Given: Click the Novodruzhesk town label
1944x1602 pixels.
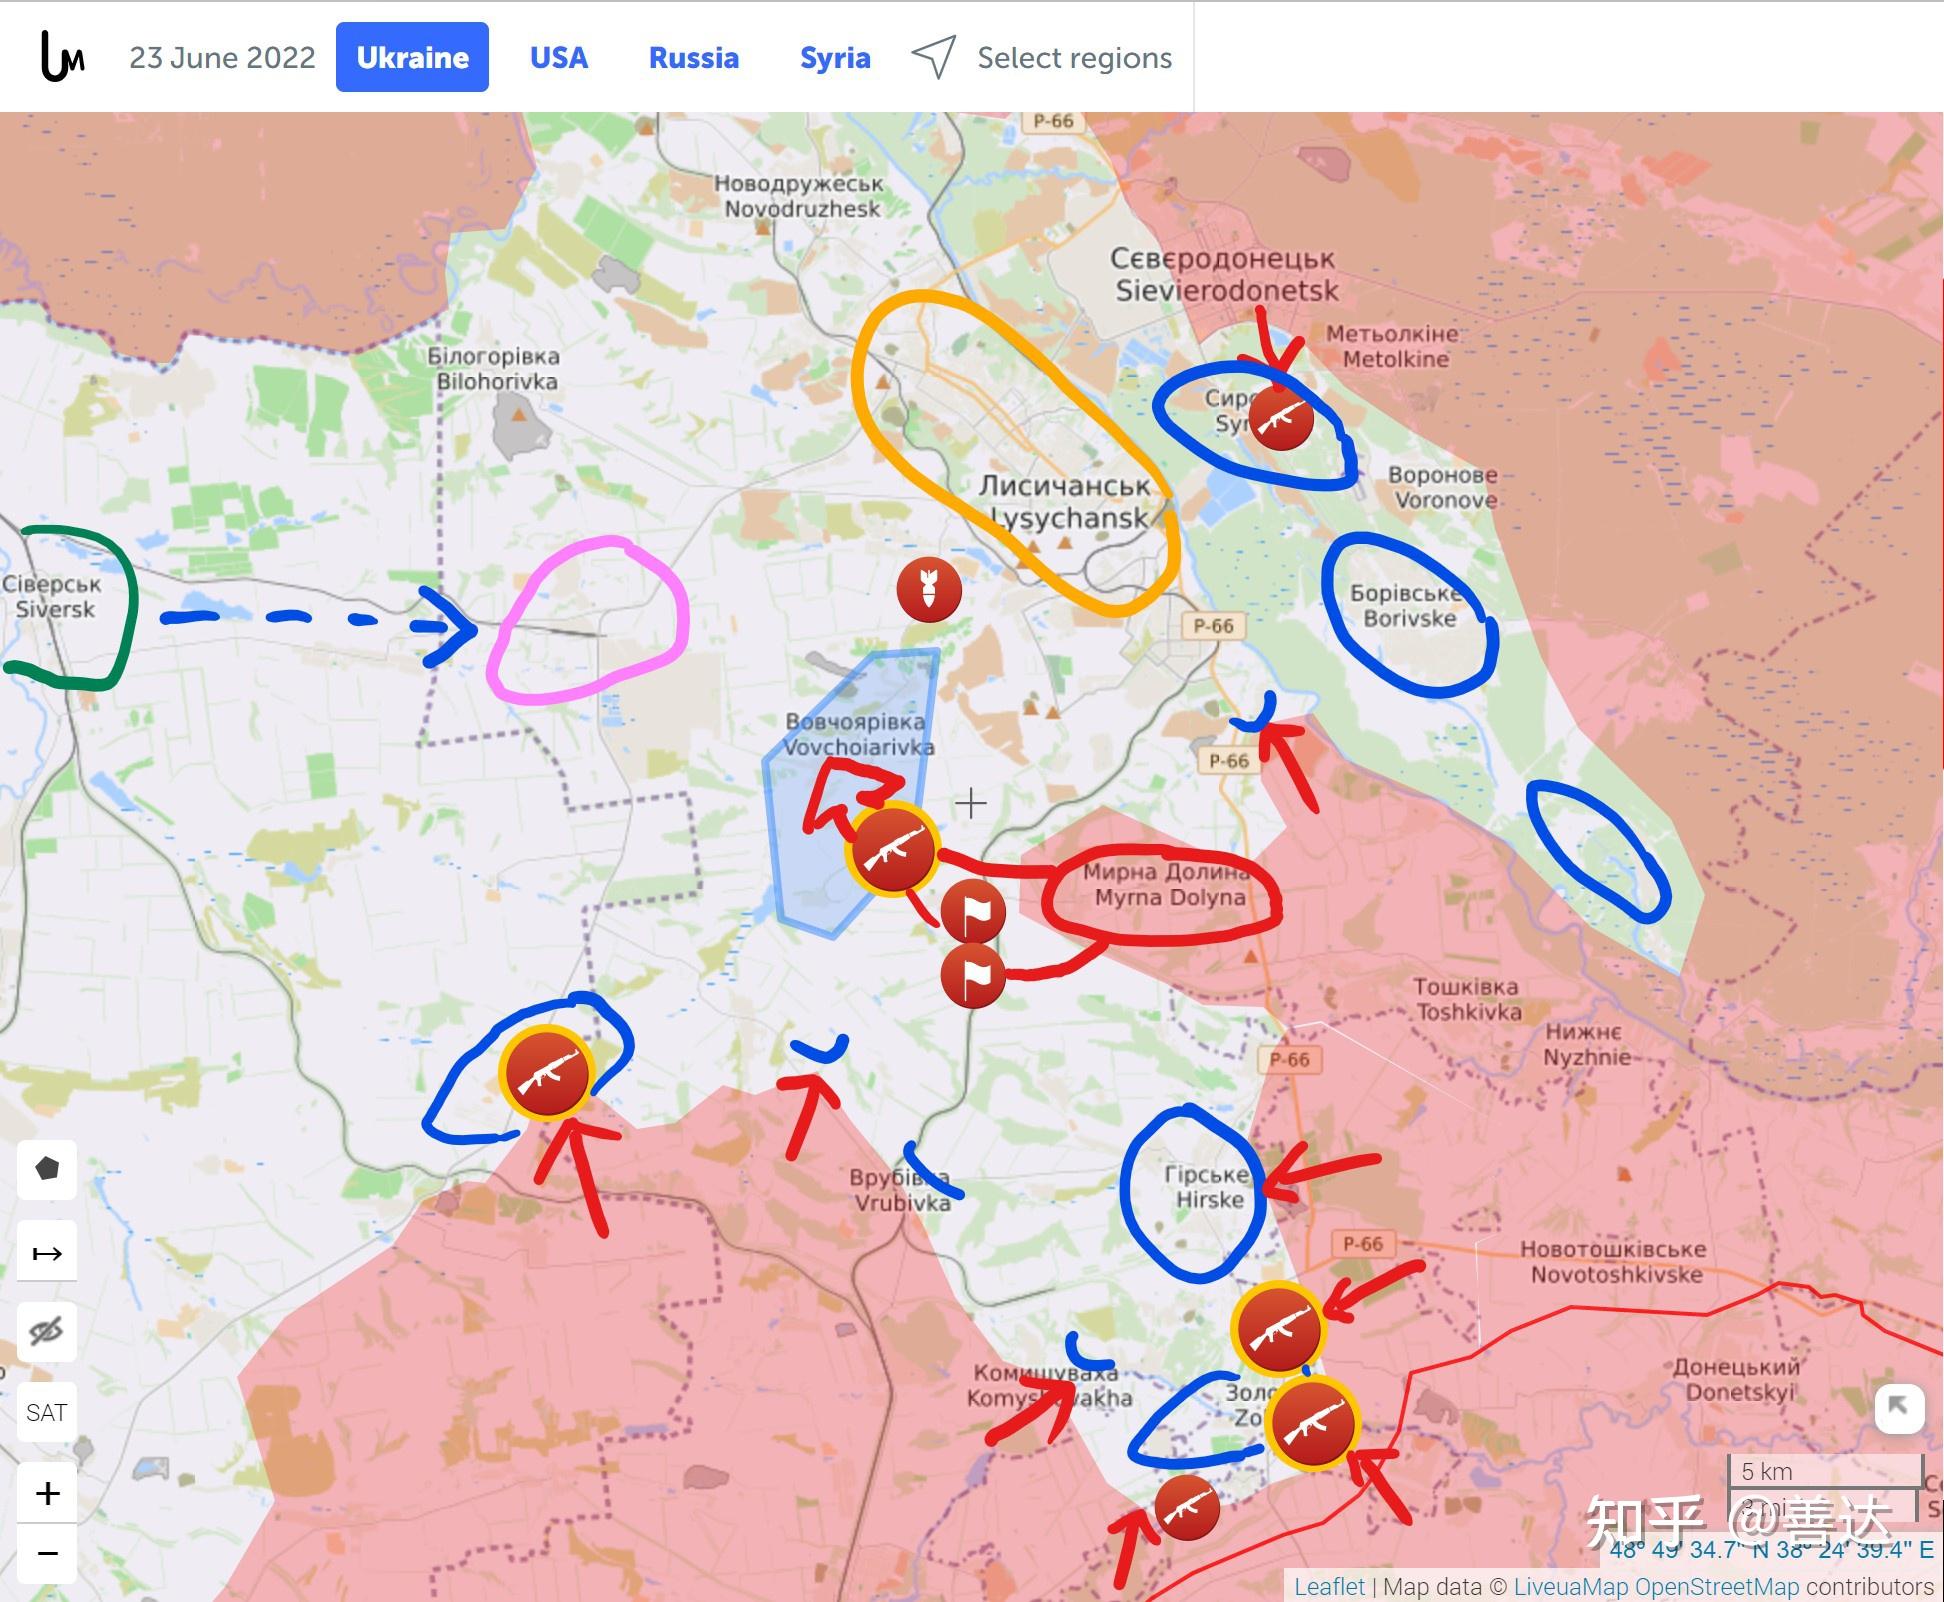Looking at the screenshot, I should coord(799,196).
